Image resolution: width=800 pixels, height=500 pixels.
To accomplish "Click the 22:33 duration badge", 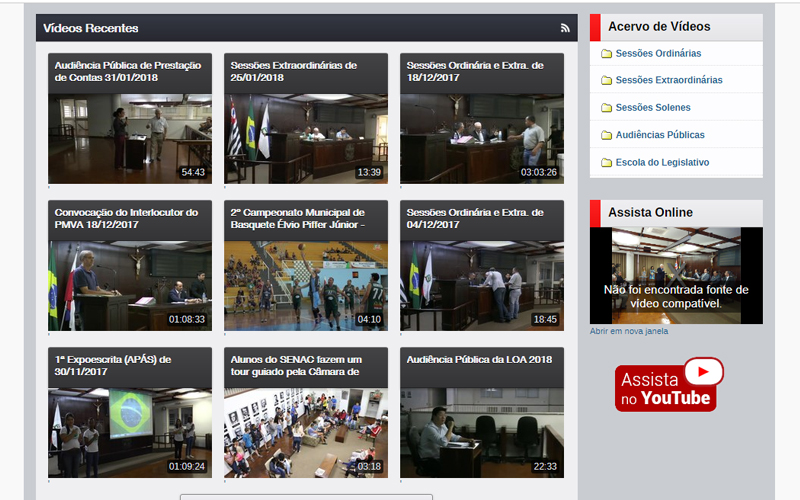I will (x=545, y=466).
